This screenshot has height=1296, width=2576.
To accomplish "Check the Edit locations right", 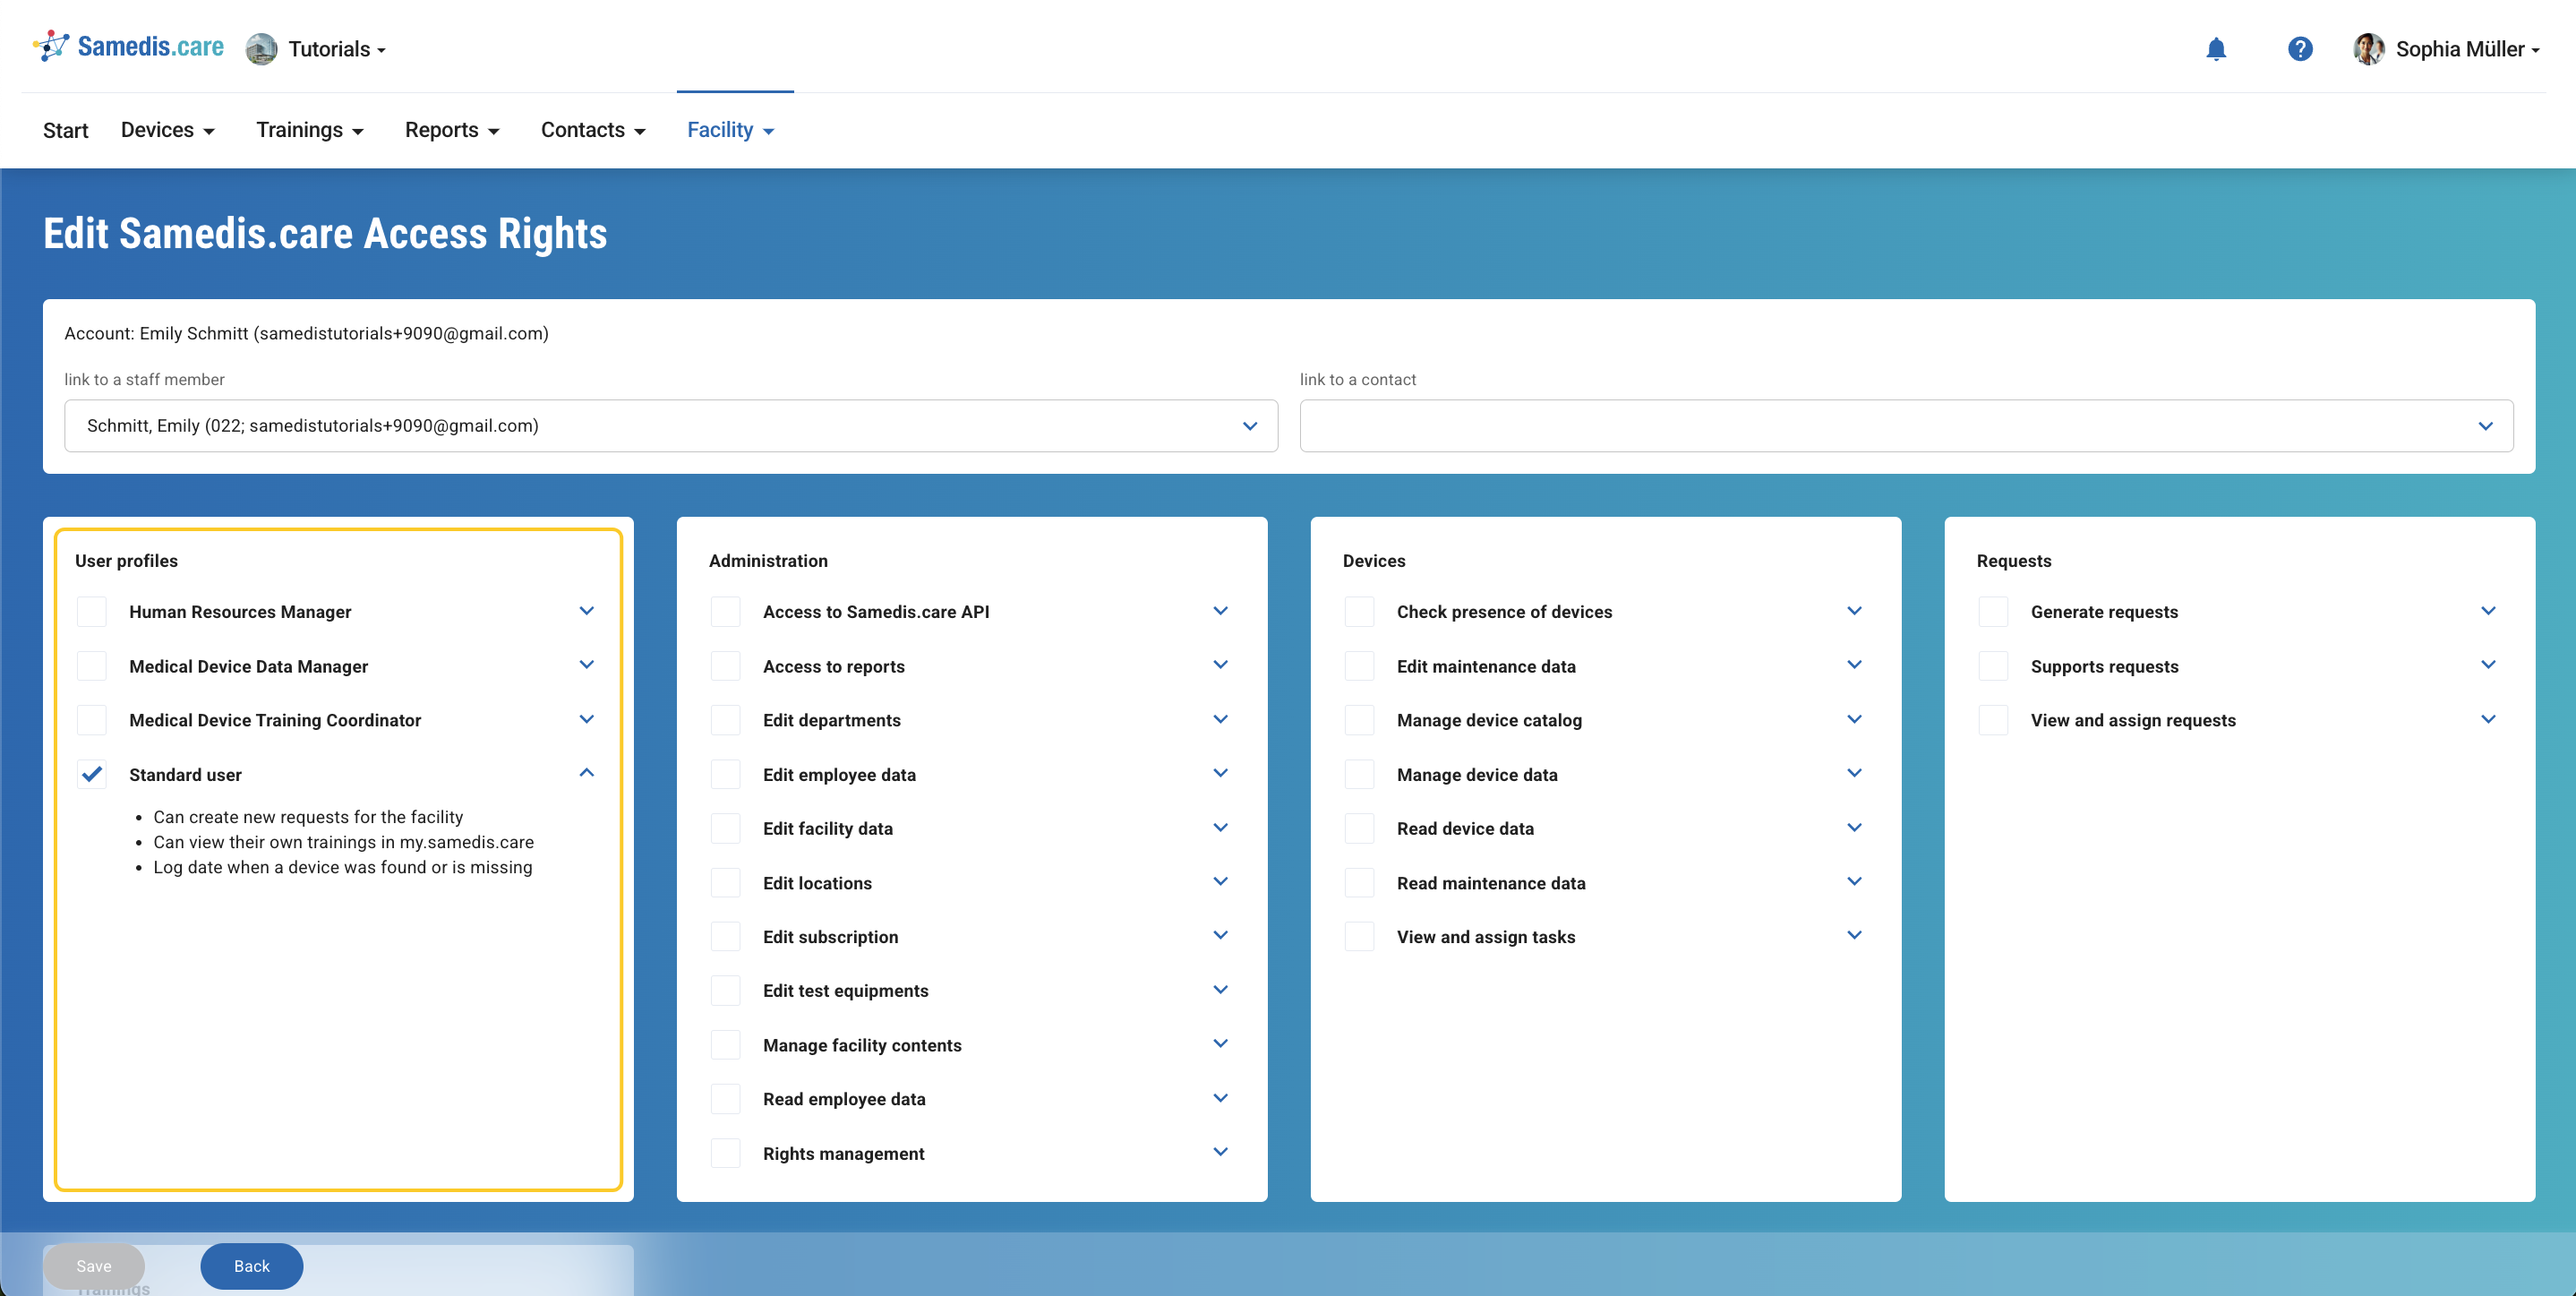I will point(726,883).
